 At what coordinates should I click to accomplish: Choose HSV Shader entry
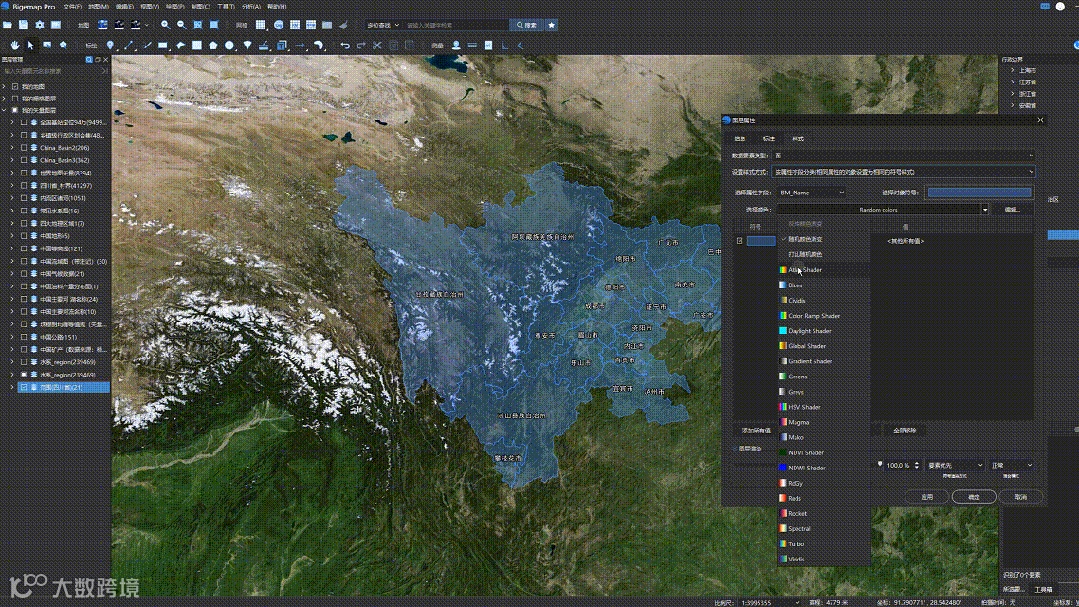click(x=824, y=407)
